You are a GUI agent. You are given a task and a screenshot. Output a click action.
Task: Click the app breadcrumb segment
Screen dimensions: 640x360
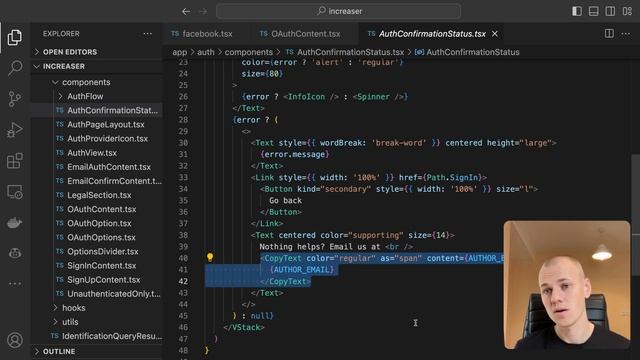(x=179, y=52)
